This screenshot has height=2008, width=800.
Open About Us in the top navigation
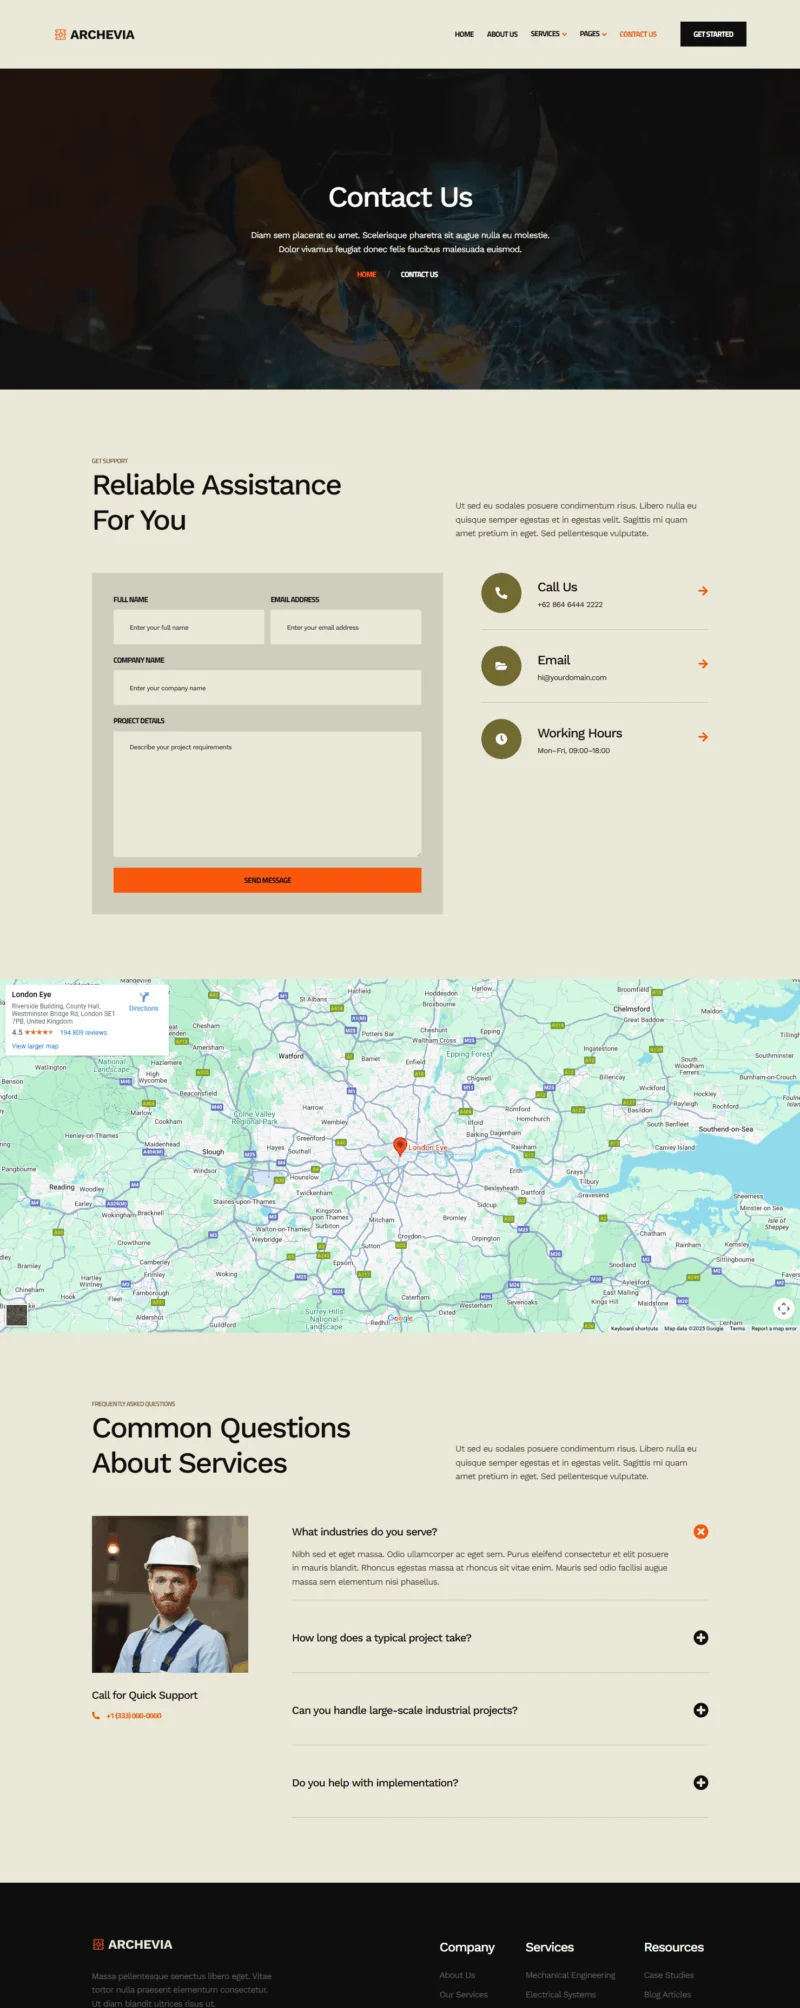point(502,34)
